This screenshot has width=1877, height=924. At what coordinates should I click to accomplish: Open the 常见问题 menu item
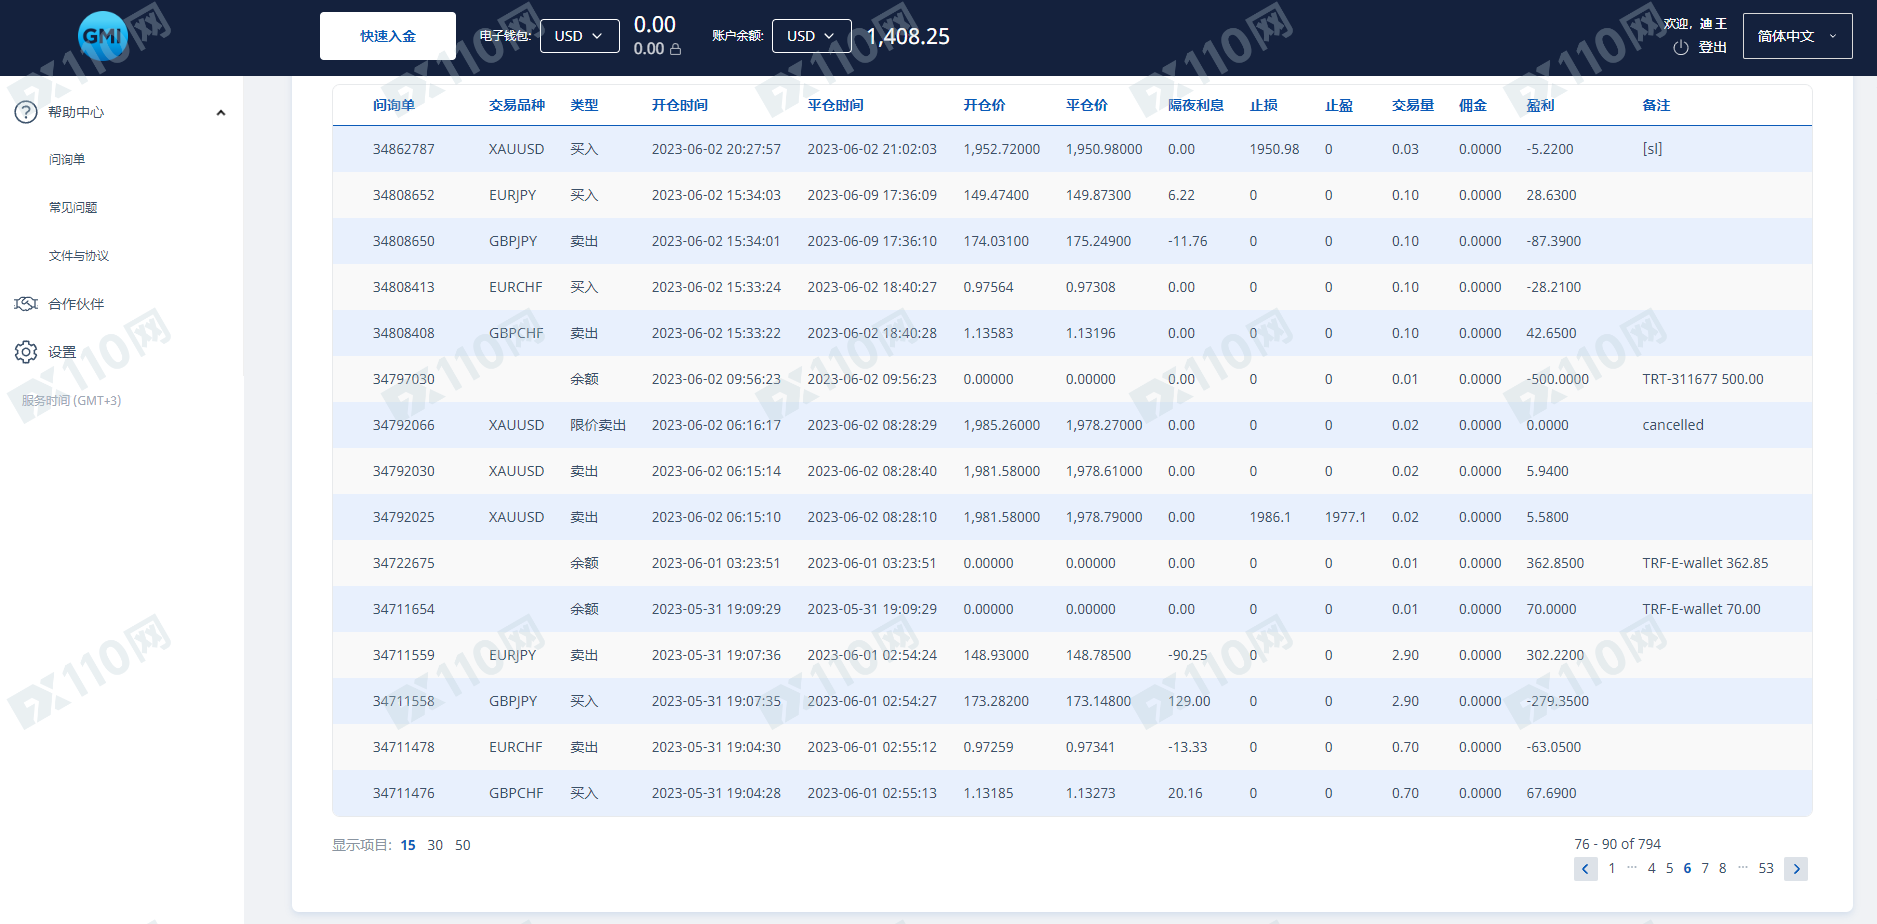(x=73, y=208)
